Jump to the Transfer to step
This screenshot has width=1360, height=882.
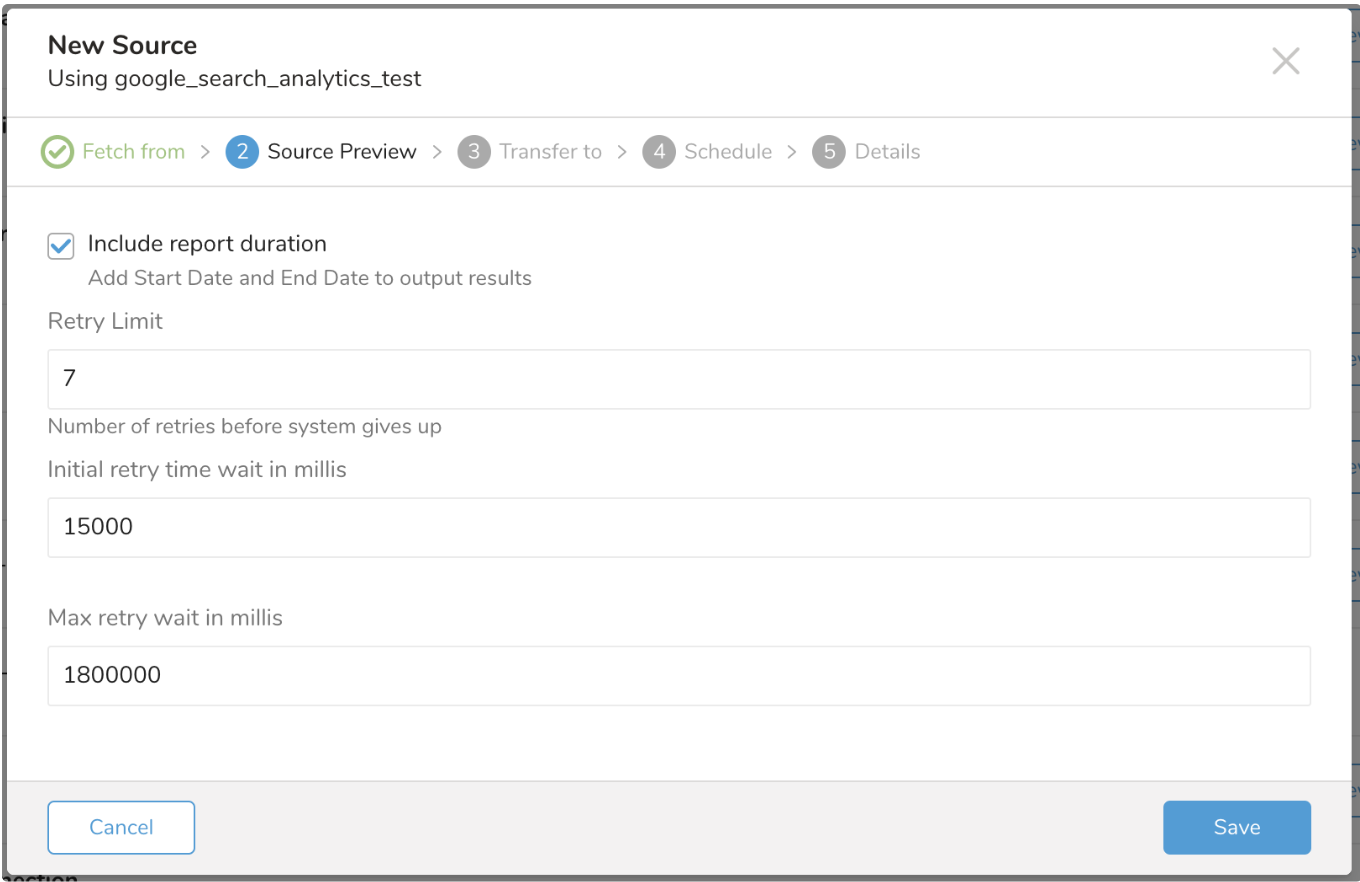tap(550, 152)
